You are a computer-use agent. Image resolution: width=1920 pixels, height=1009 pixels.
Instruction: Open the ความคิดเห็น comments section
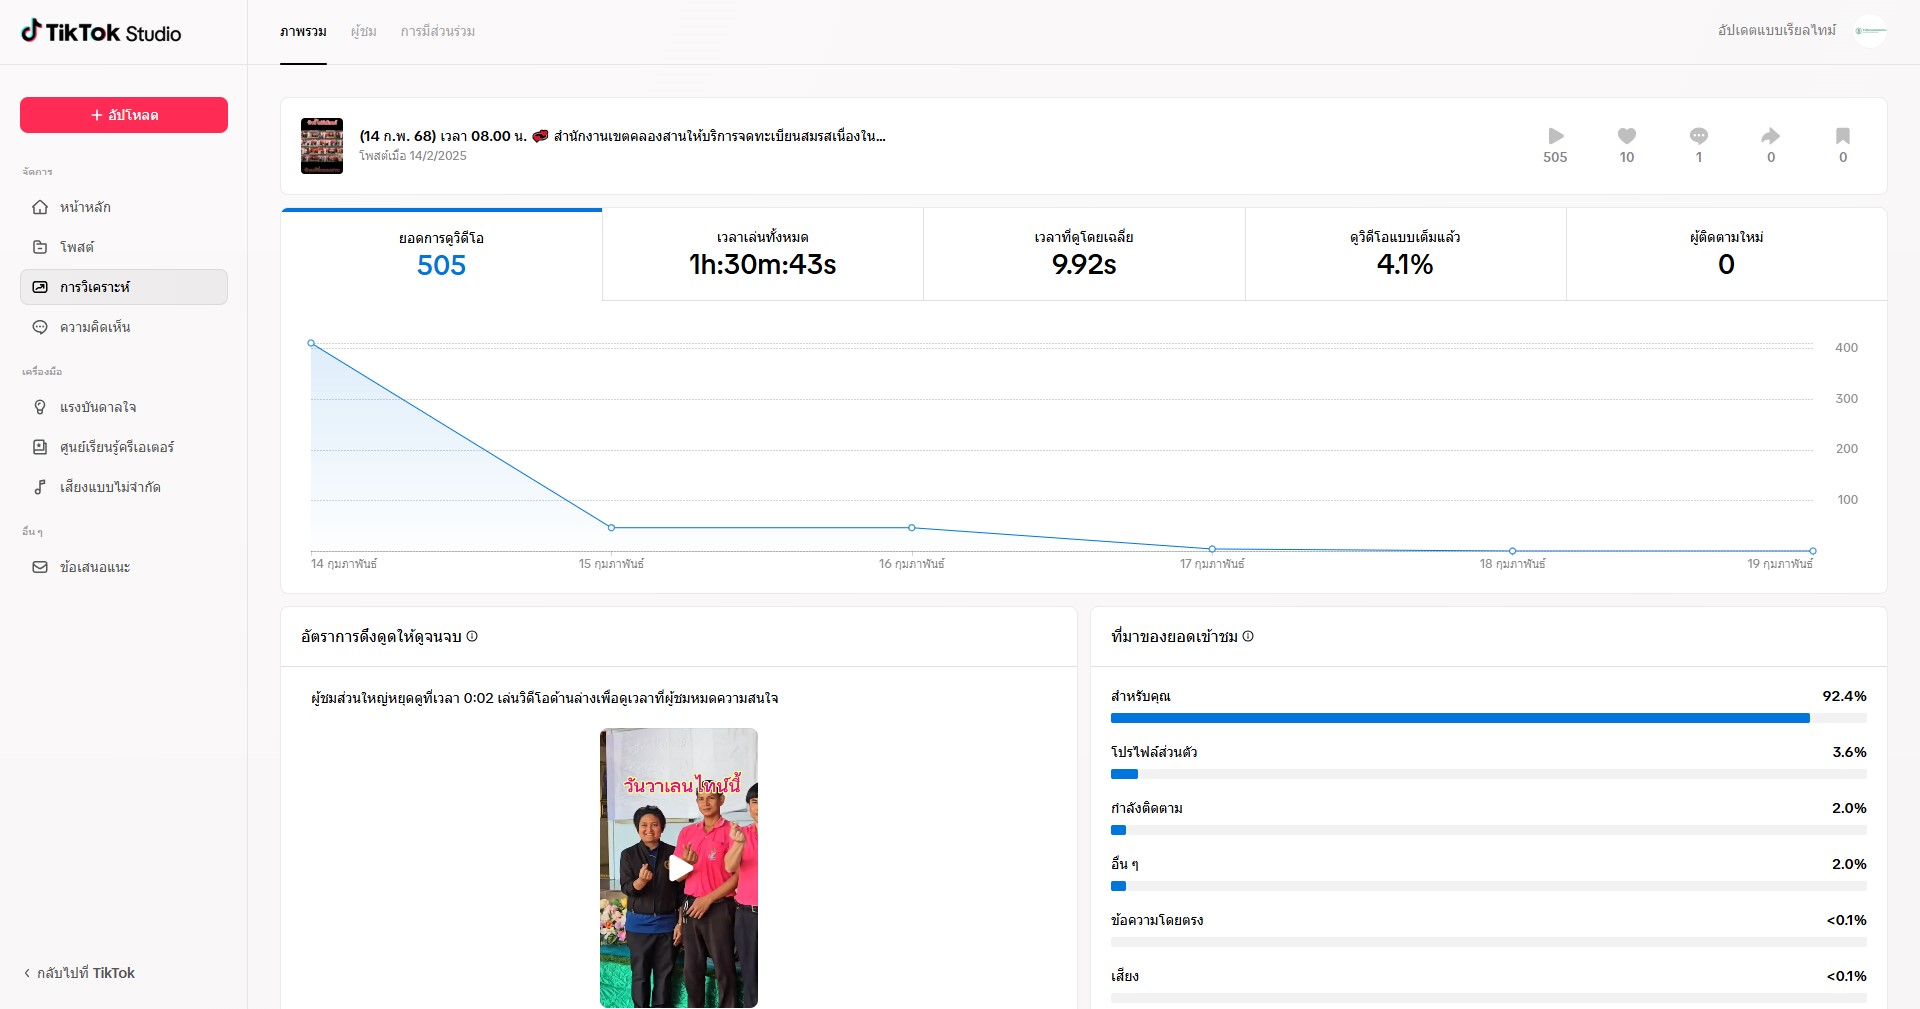point(94,327)
